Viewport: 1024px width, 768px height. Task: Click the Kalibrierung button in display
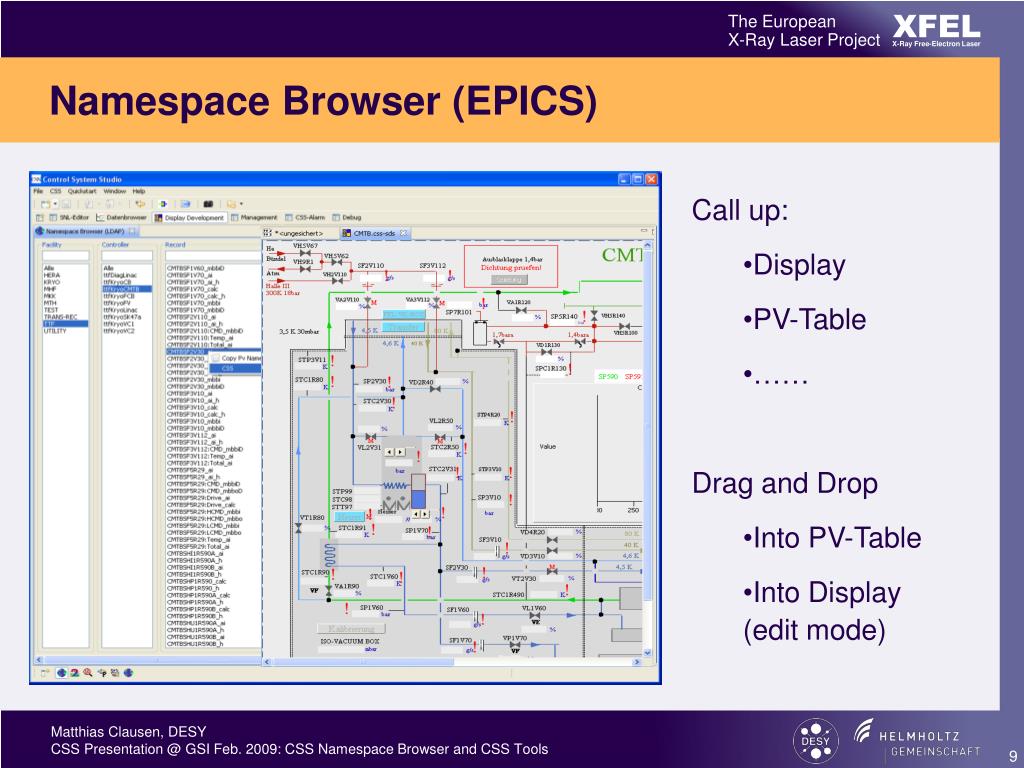click(351, 628)
